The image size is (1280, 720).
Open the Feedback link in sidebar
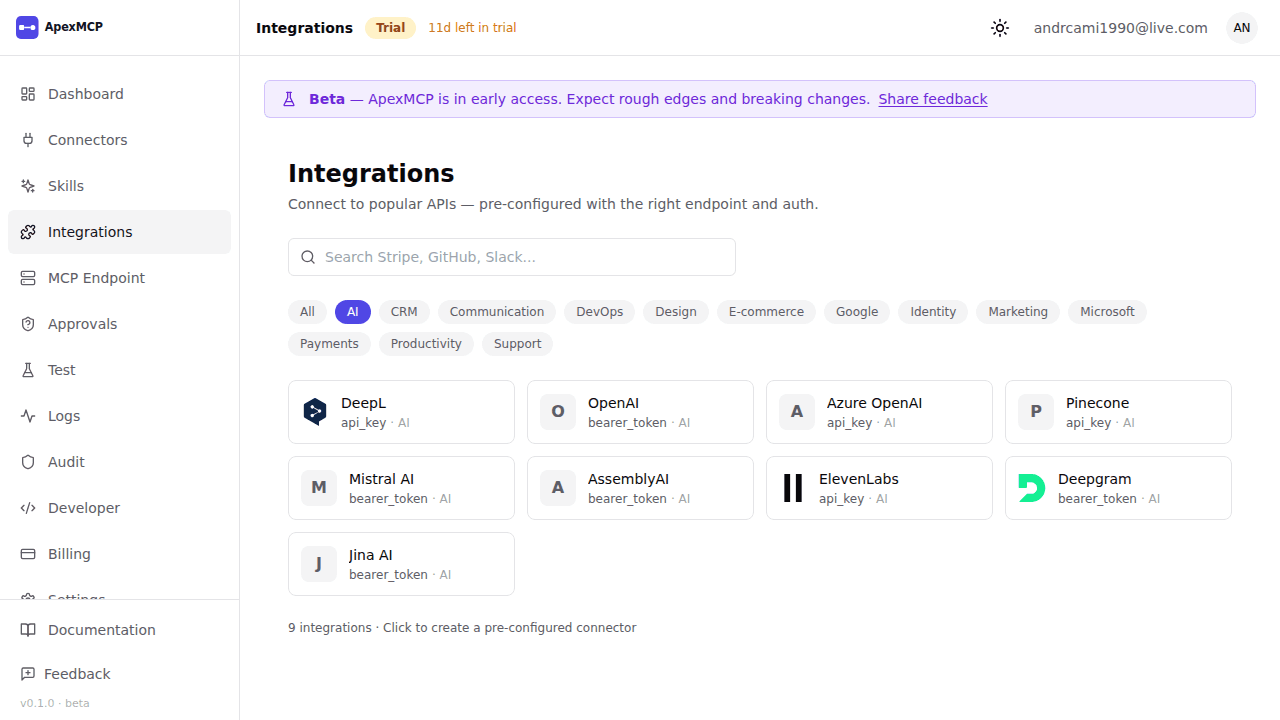pyautogui.click(x=119, y=674)
